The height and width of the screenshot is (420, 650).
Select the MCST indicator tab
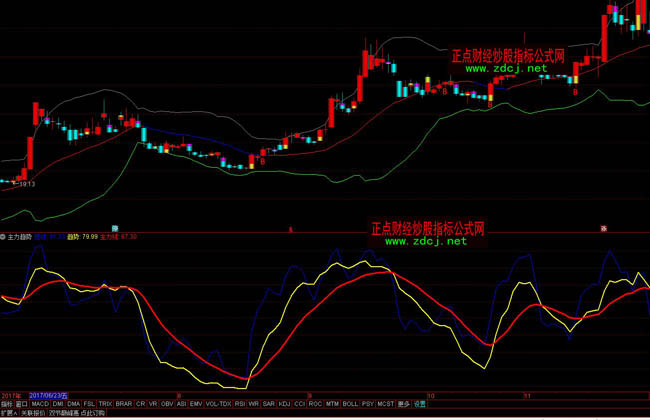(386, 404)
